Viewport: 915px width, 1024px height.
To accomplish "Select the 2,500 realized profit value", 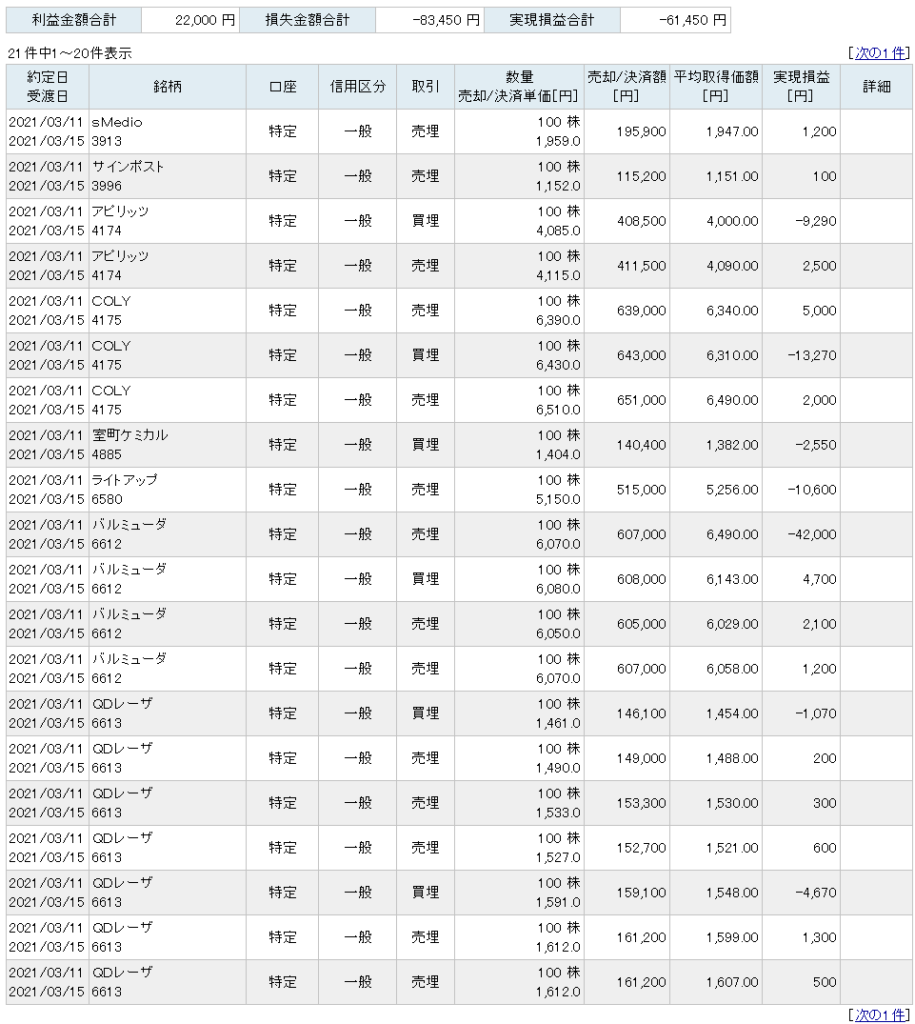I will (820, 266).
